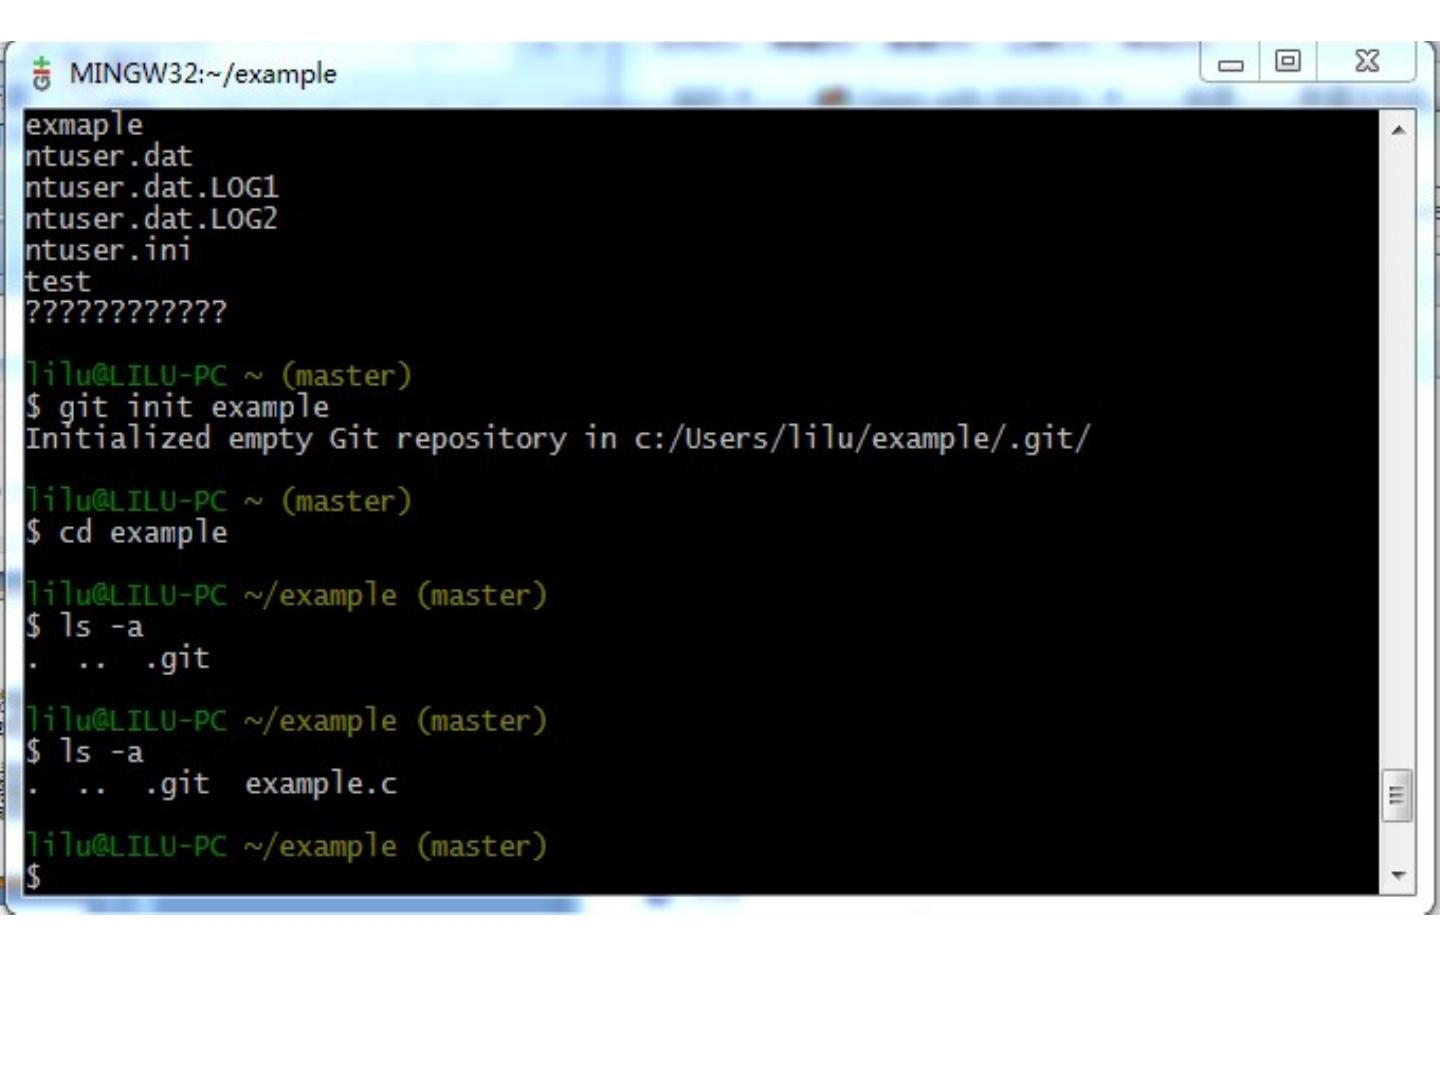Image resolution: width=1440 pixels, height=1080 pixels.
Task: Click the last empty '$' prompt line
Action: [34, 877]
